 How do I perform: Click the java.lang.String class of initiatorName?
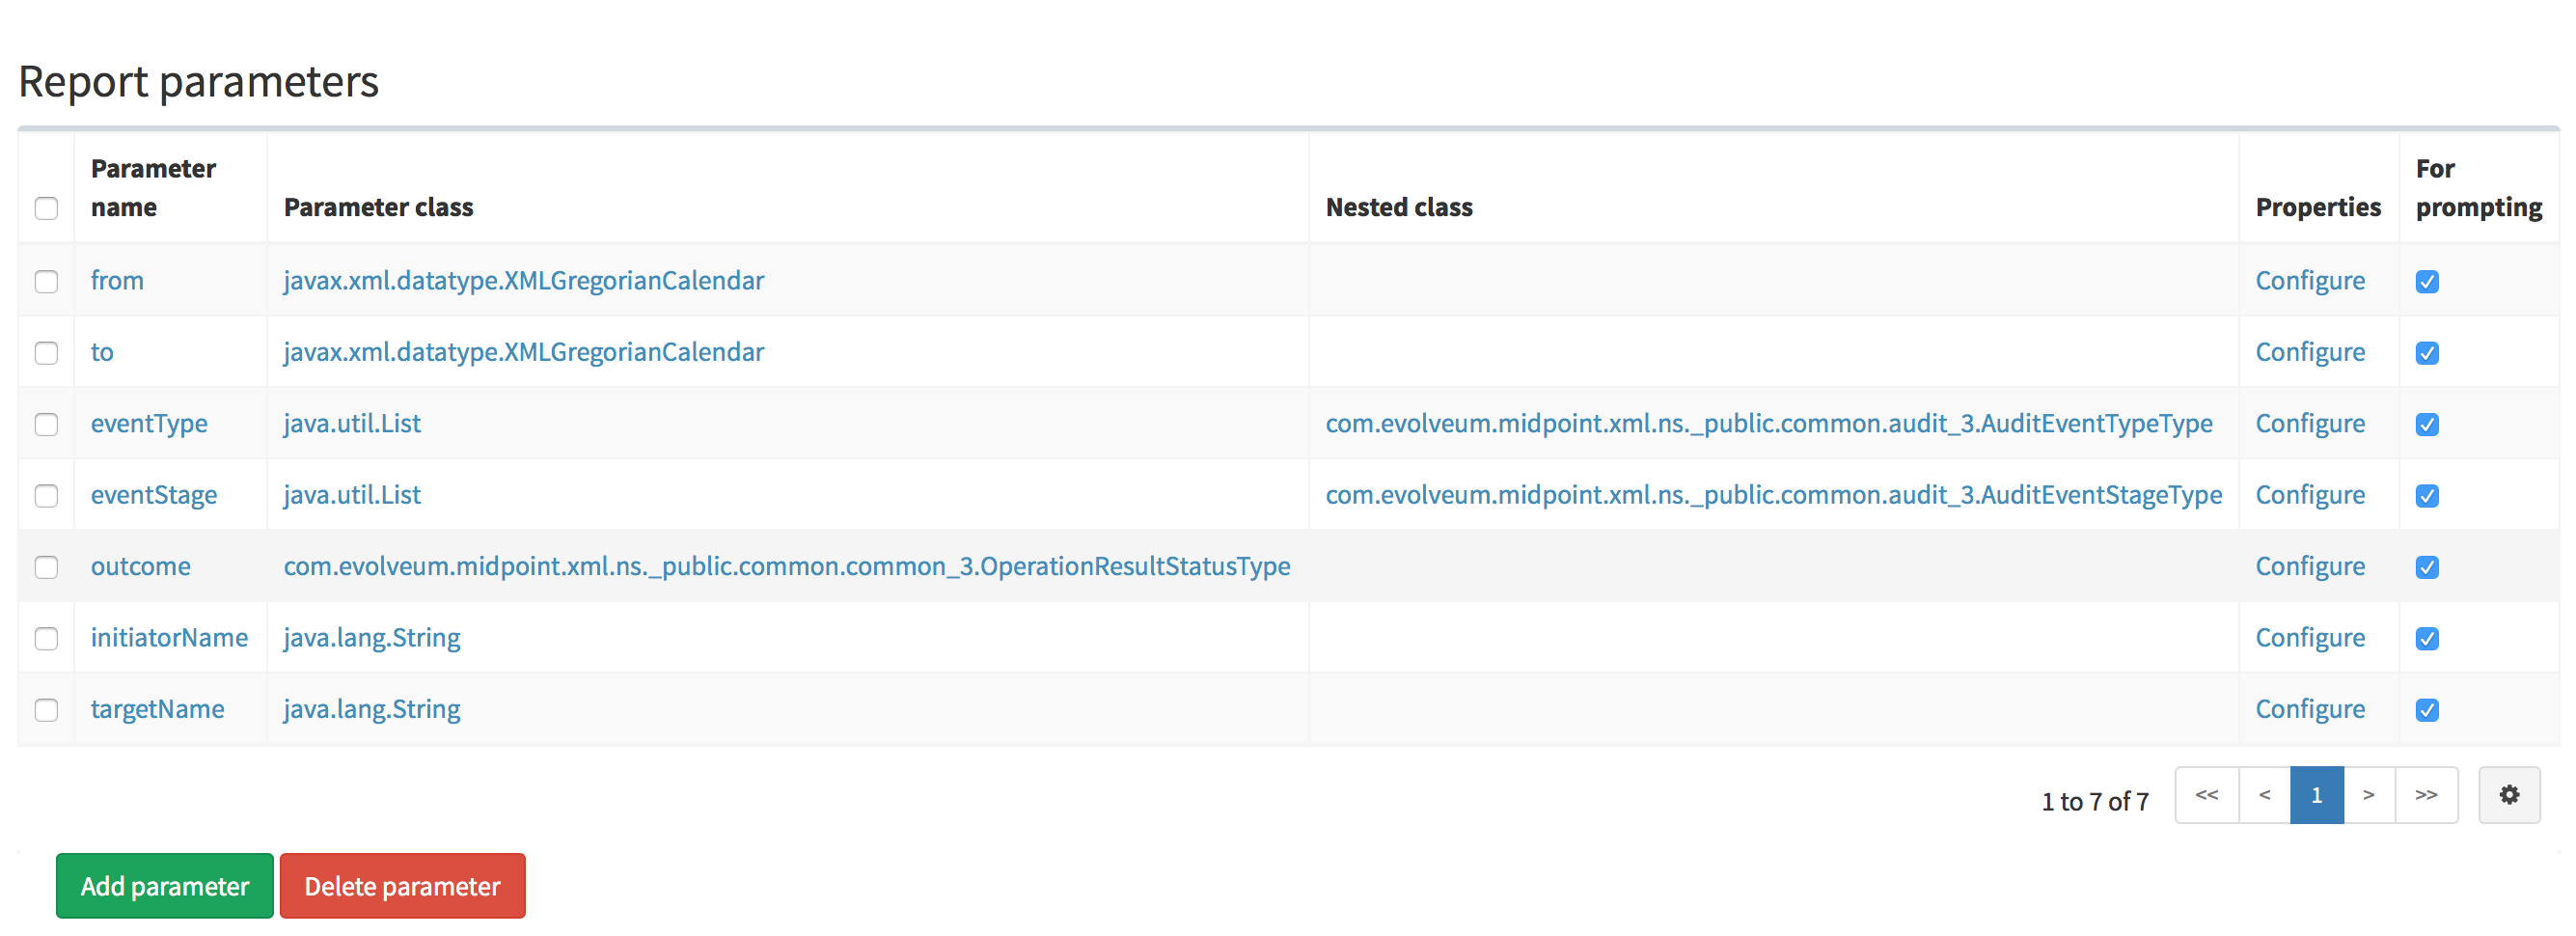pyautogui.click(x=371, y=638)
